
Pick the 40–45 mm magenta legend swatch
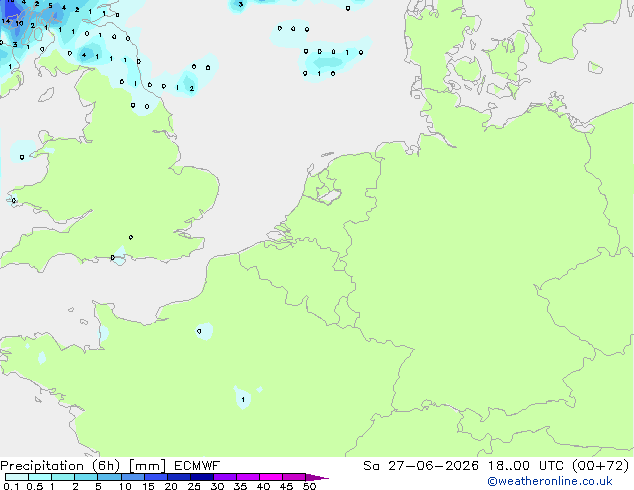point(271,477)
